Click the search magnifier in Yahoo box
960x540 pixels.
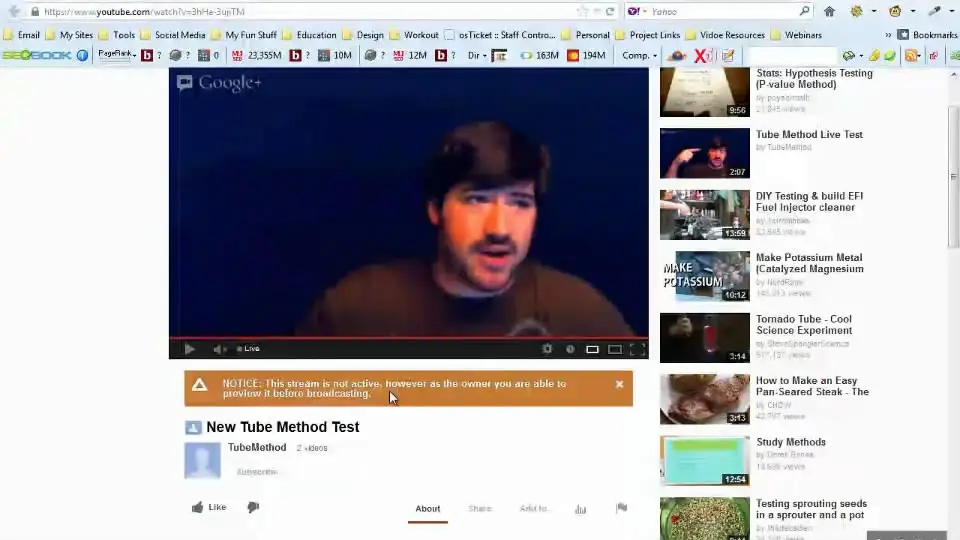(804, 11)
